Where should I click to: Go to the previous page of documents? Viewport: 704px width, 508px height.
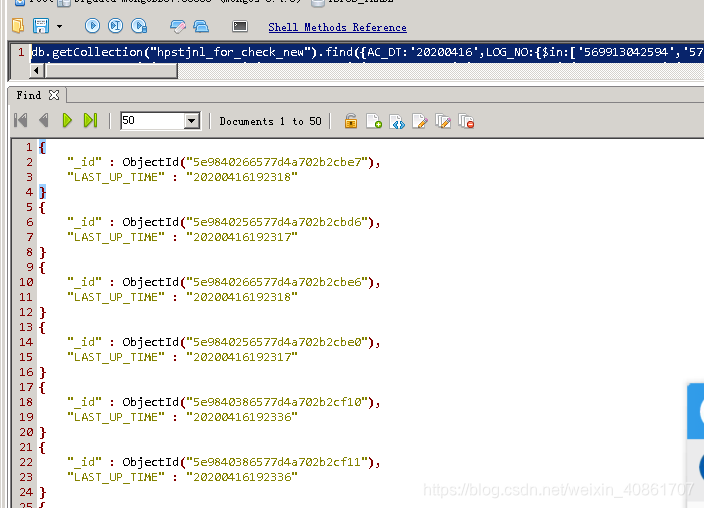coord(44,120)
